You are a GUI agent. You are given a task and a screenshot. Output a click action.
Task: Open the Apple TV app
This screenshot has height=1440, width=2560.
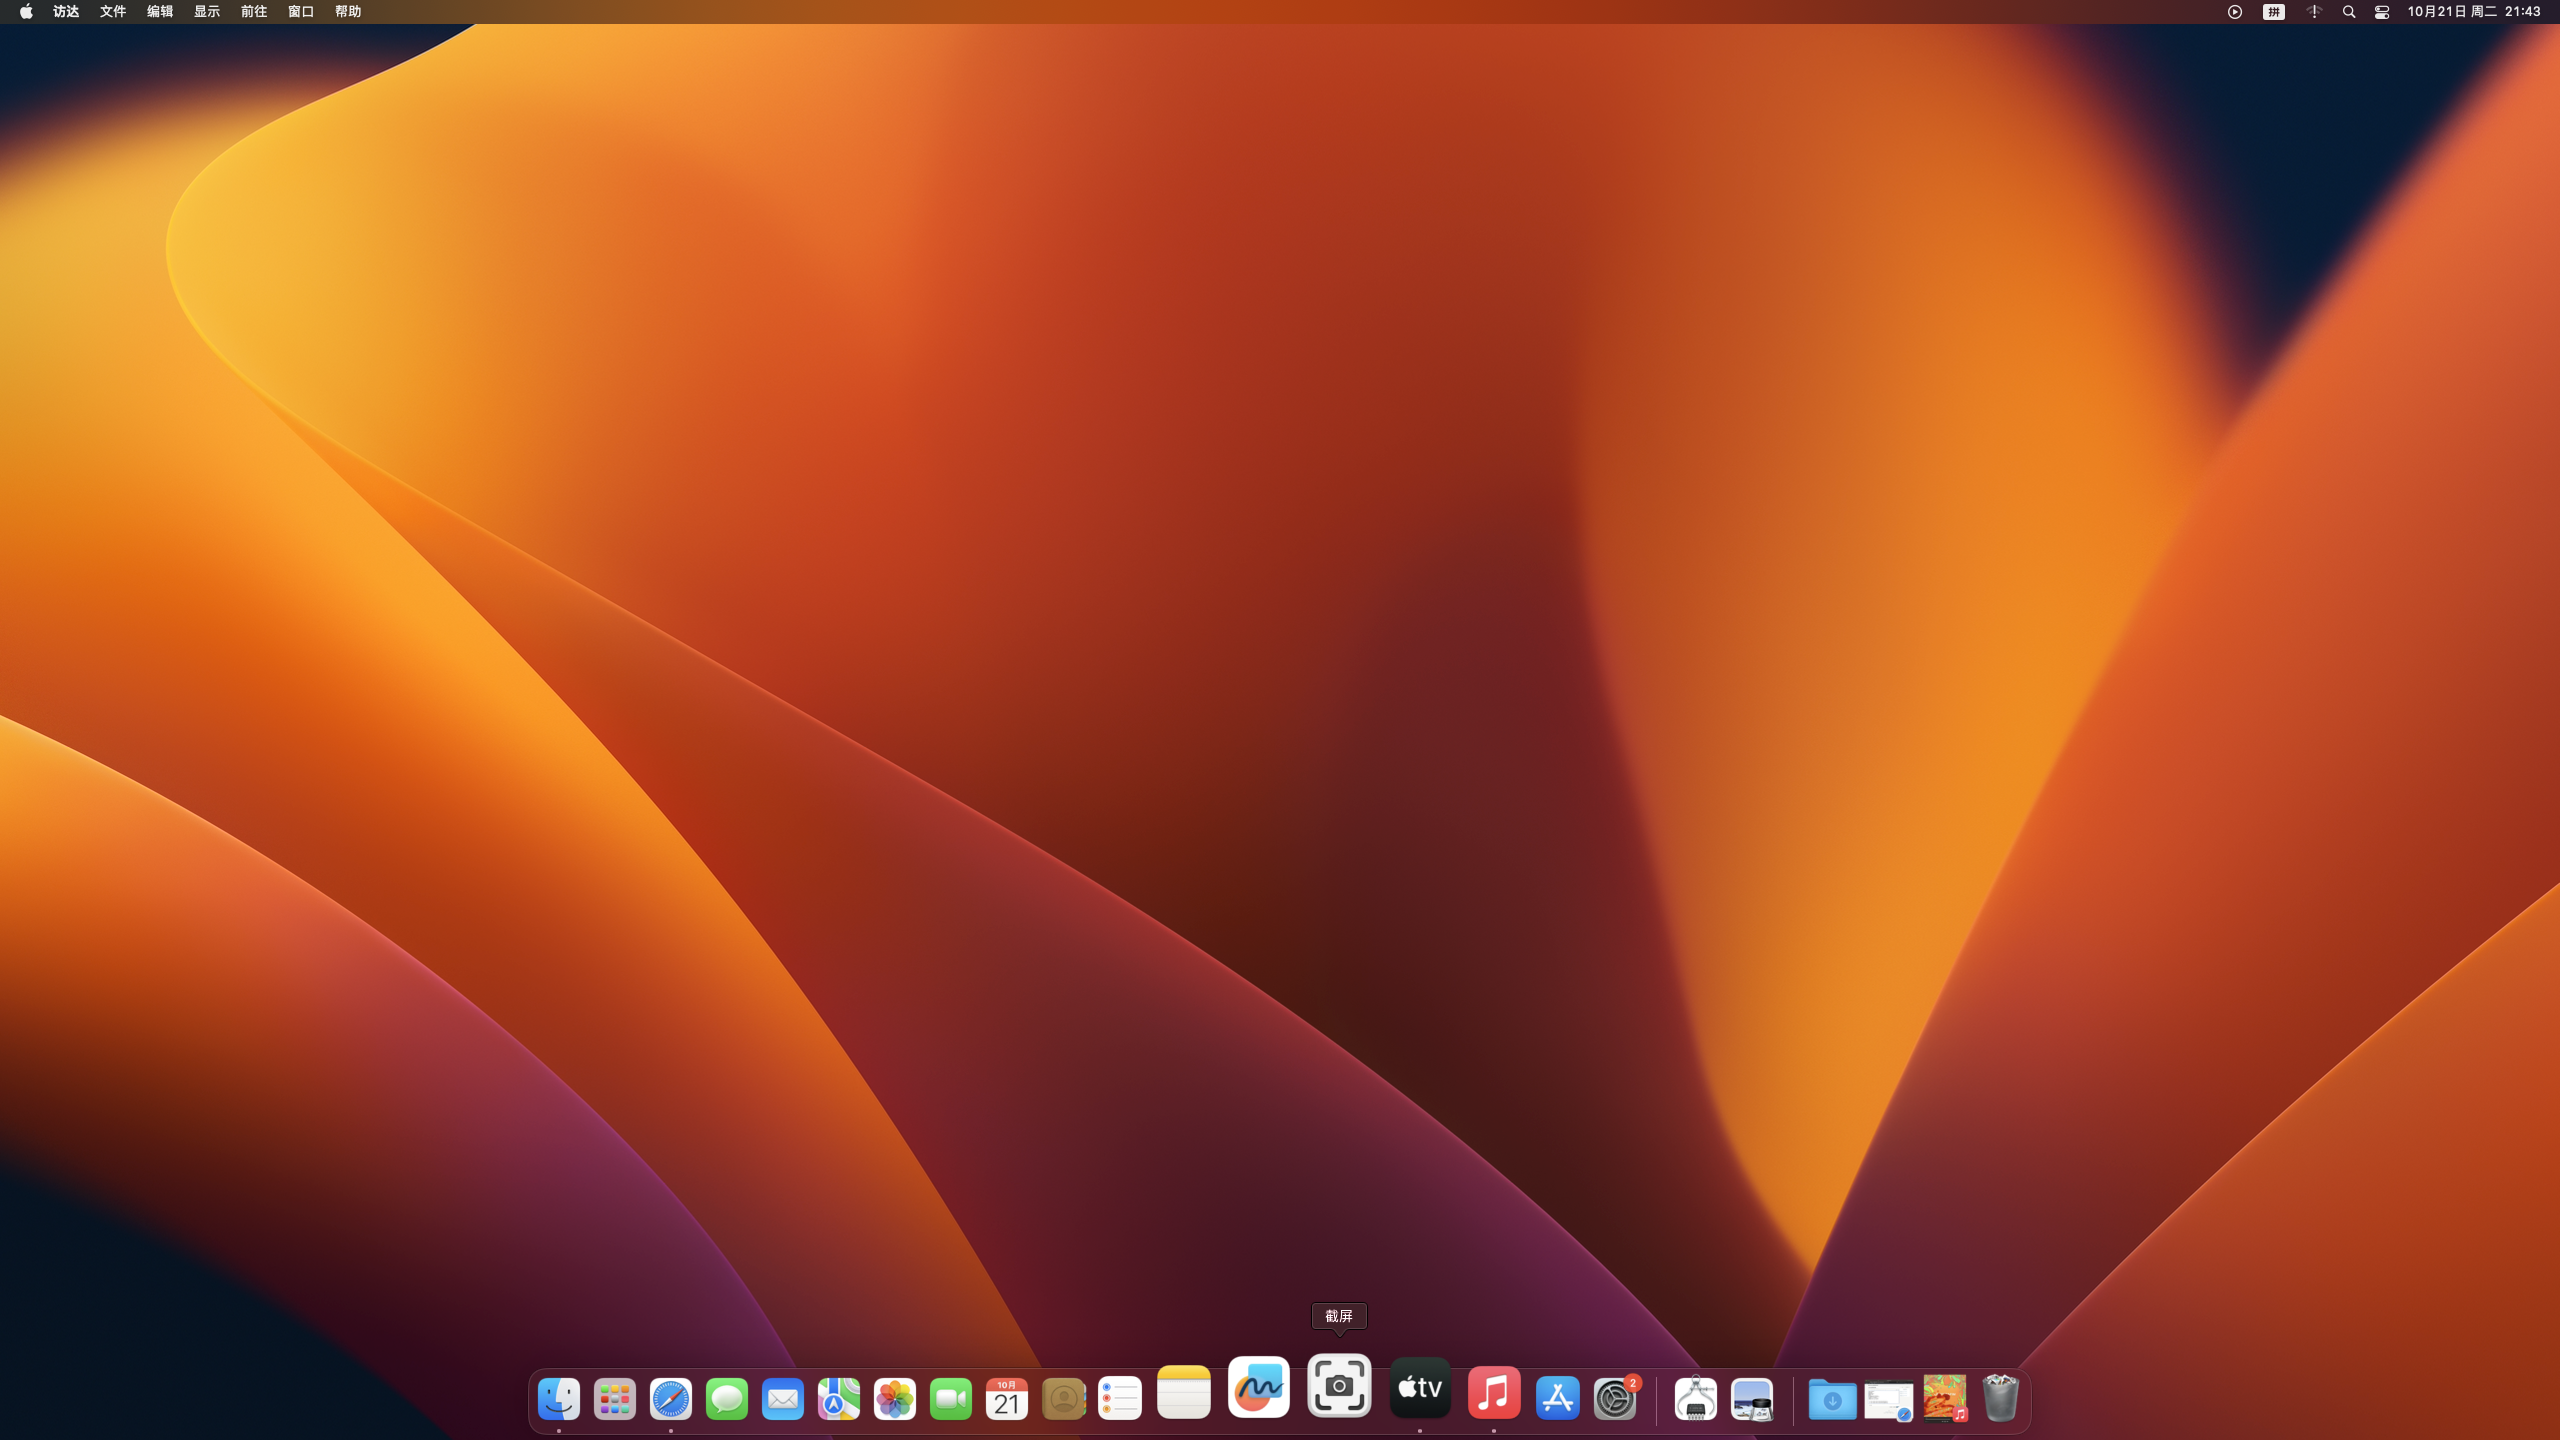(1420, 1387)
